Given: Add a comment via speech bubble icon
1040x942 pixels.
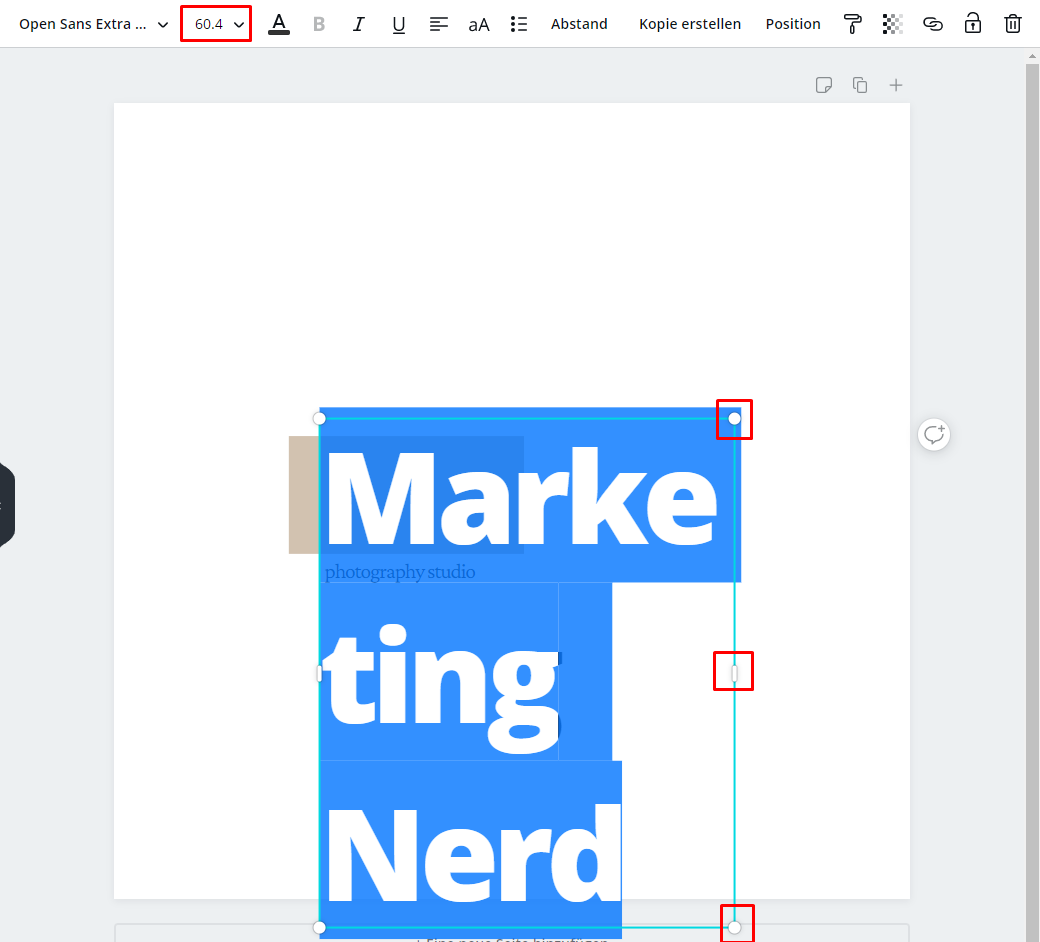Looking at the screenshot, I should 934,435.
